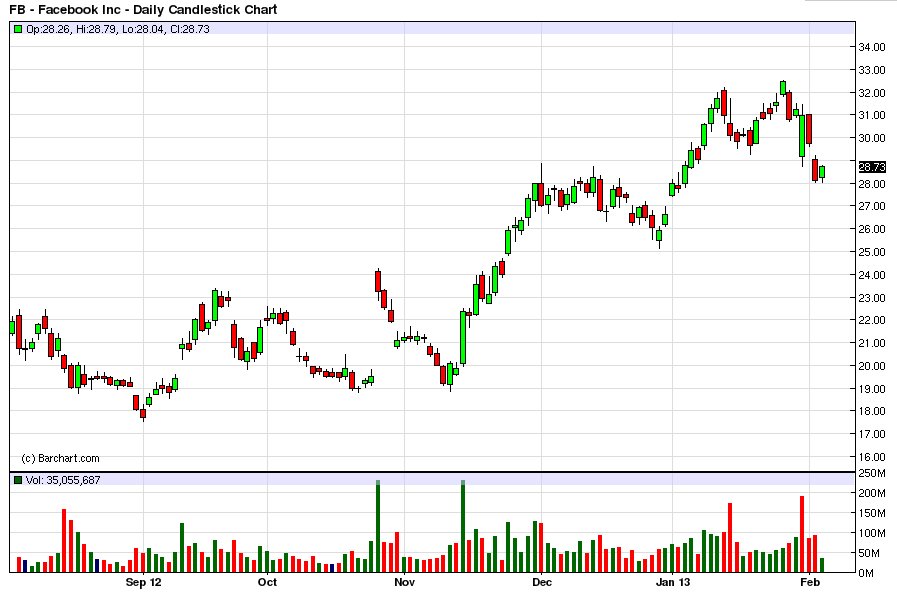Click the volume readout 'Vol: 35,055,687'

pyautogui.click(x=63, y=480)
